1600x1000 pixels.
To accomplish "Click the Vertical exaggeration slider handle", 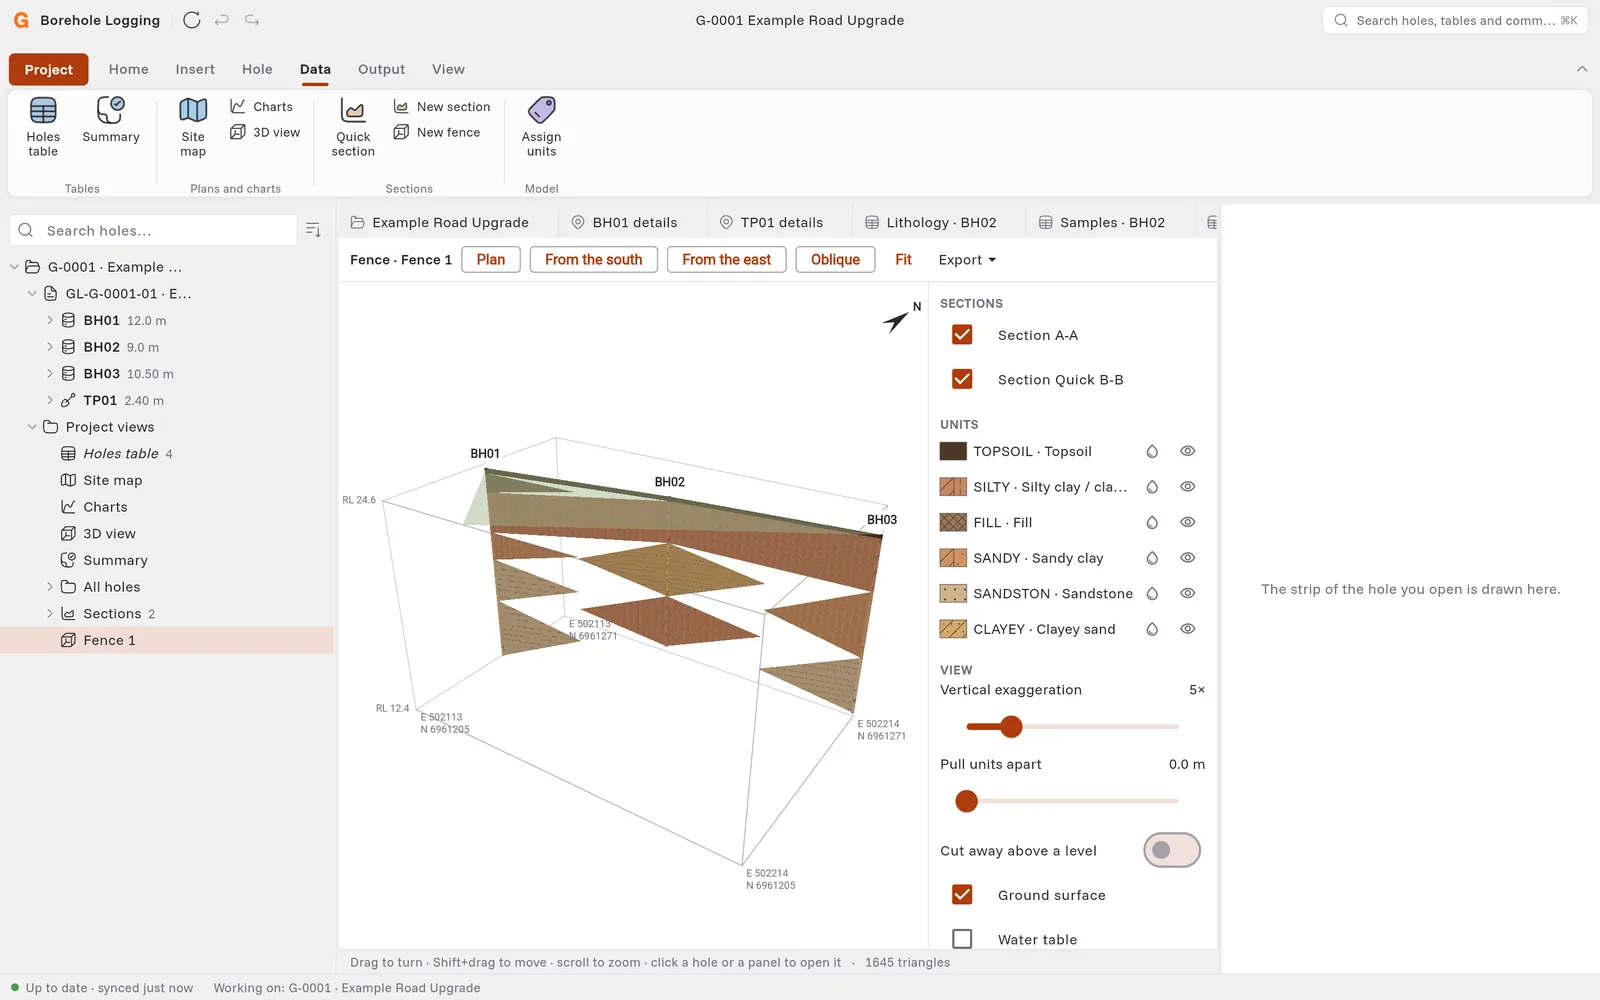I will (1011, 727).
